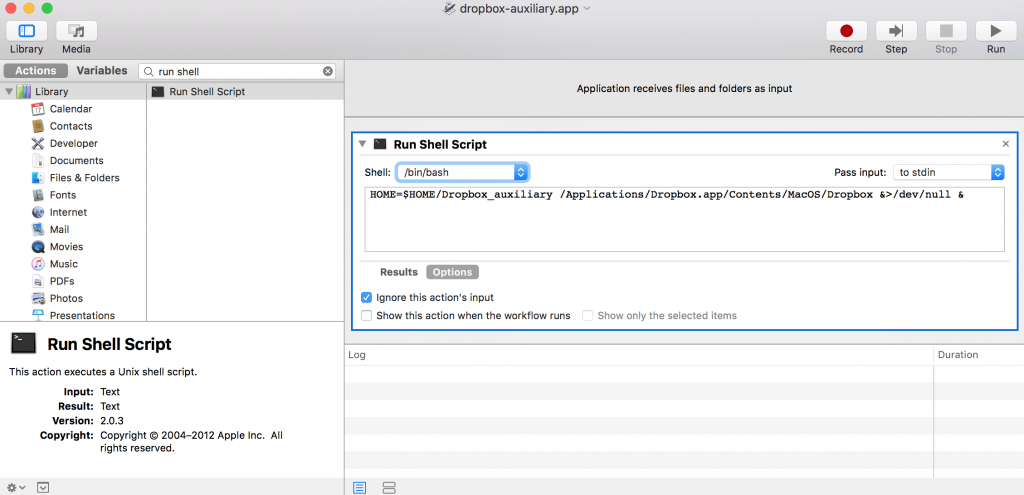Collapse the Library tree

click(x=9, y=91)
